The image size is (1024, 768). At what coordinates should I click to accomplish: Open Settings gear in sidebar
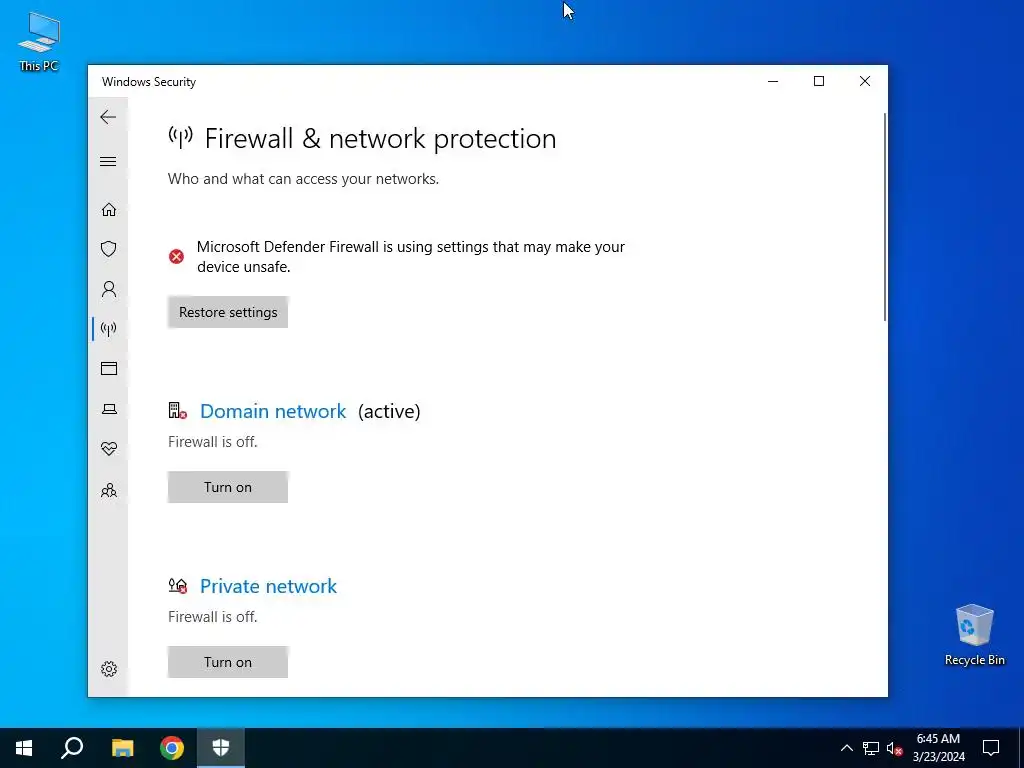point(108,669)
